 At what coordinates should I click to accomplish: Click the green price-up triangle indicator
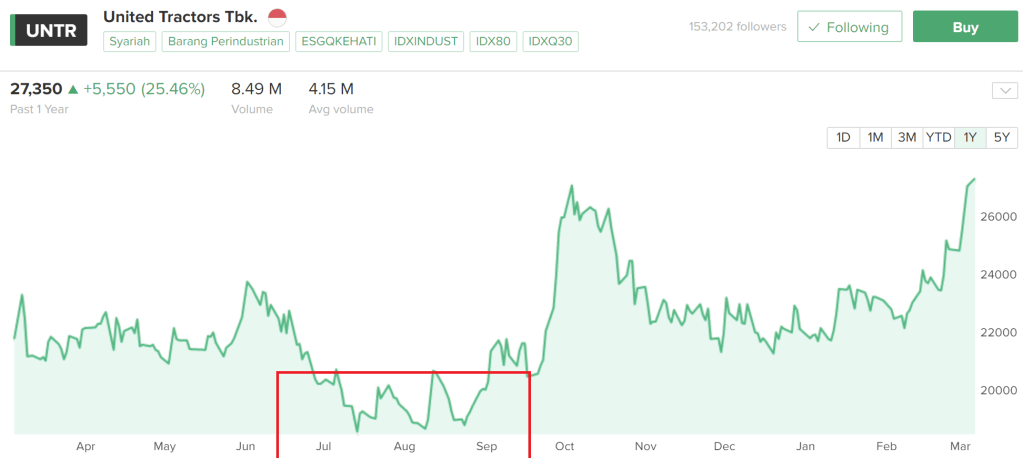72,89
